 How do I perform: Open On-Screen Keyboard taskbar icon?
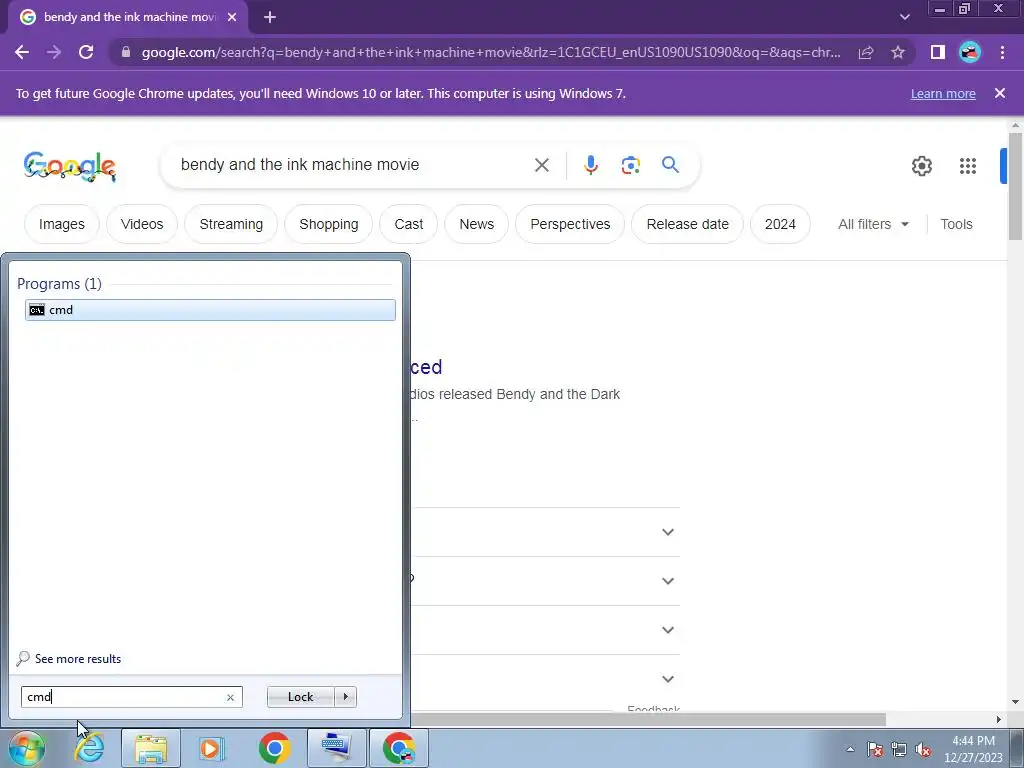pyautogui.click(x=337, y=748)
